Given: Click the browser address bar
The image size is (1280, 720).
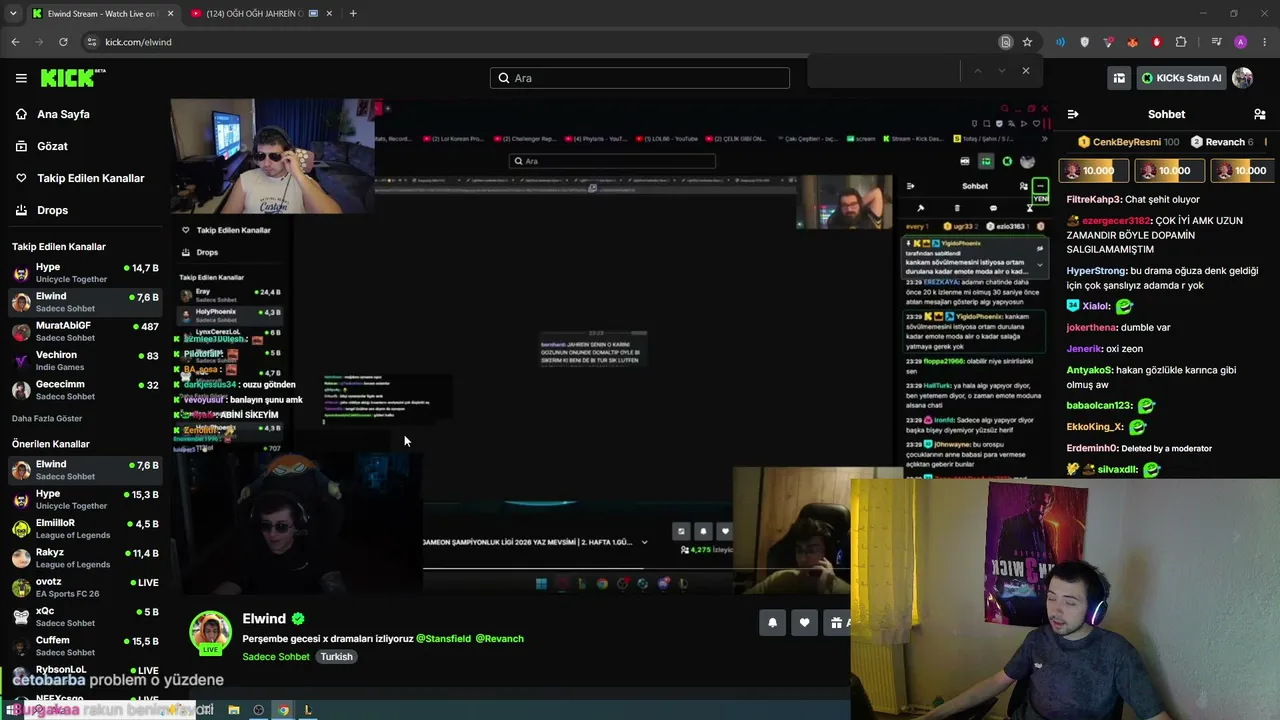Looking at the screenshot, I should (540, 42).
